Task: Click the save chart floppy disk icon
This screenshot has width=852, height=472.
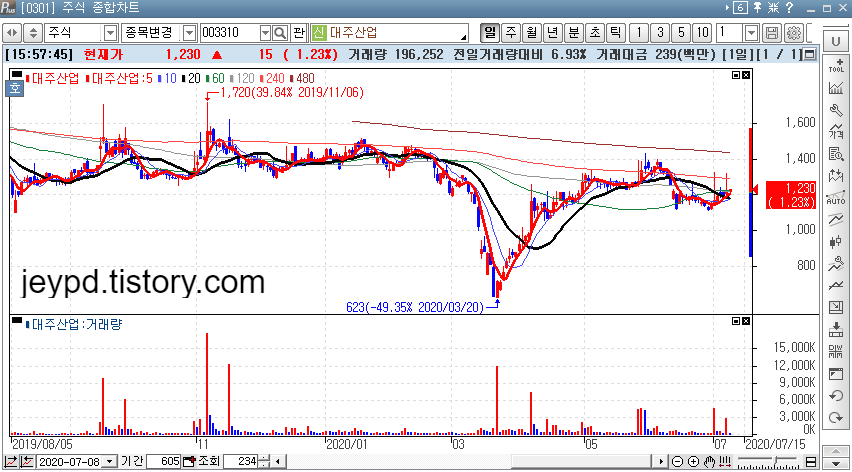Action: (772, 33)
